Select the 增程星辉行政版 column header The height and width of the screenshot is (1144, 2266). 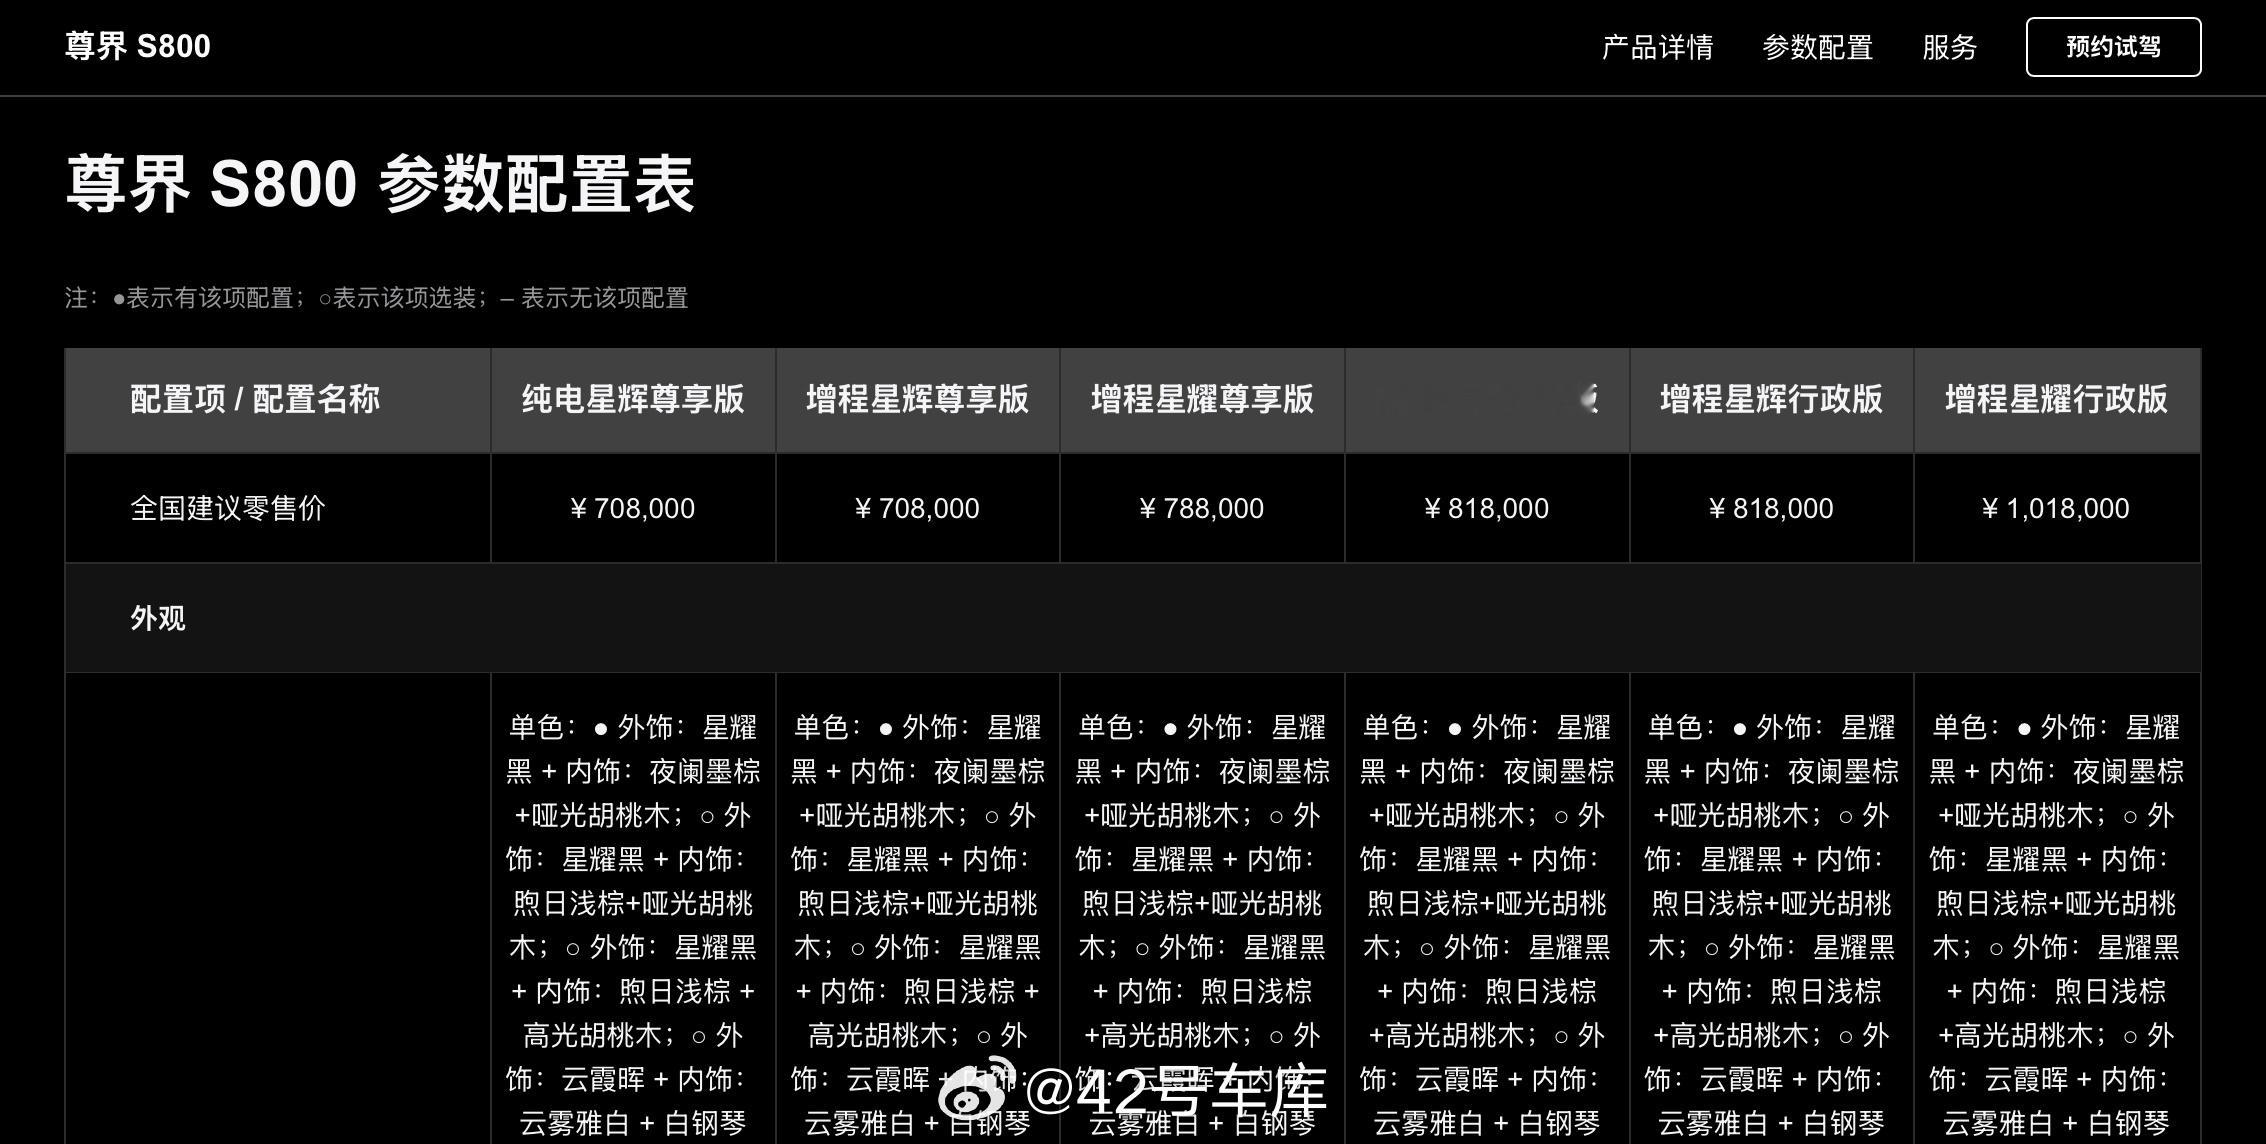1771,400
